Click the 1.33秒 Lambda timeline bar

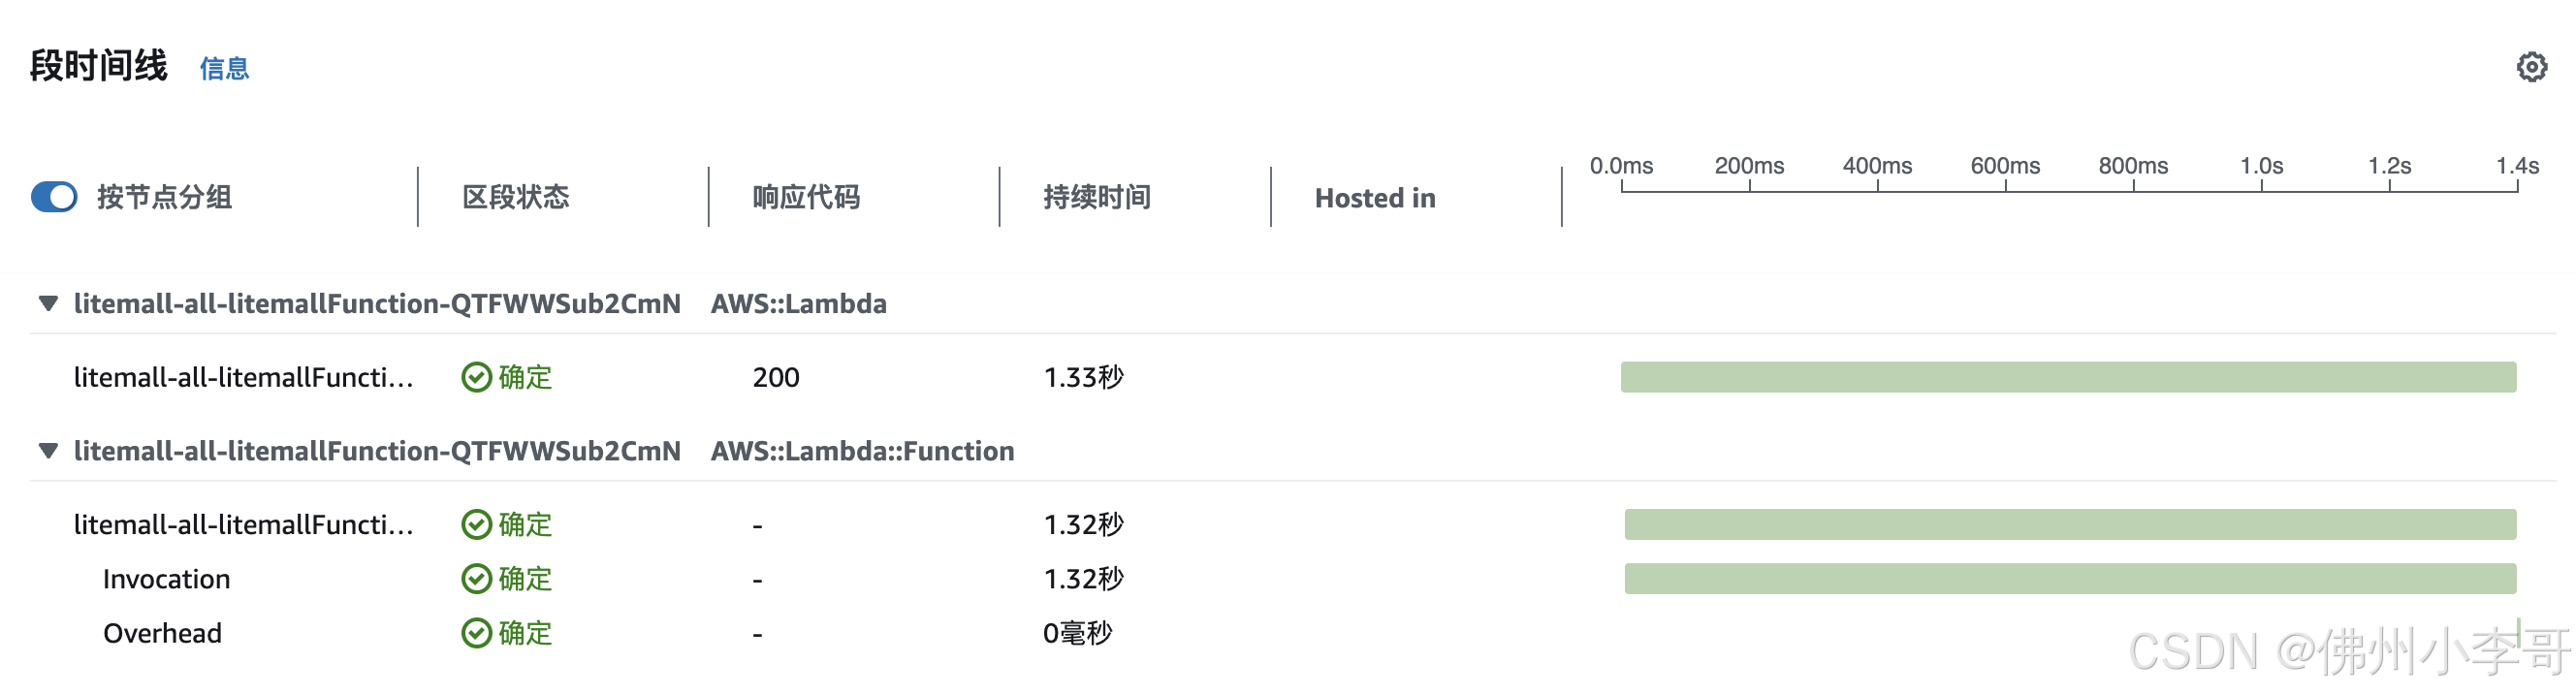(x=2067, y=377)
